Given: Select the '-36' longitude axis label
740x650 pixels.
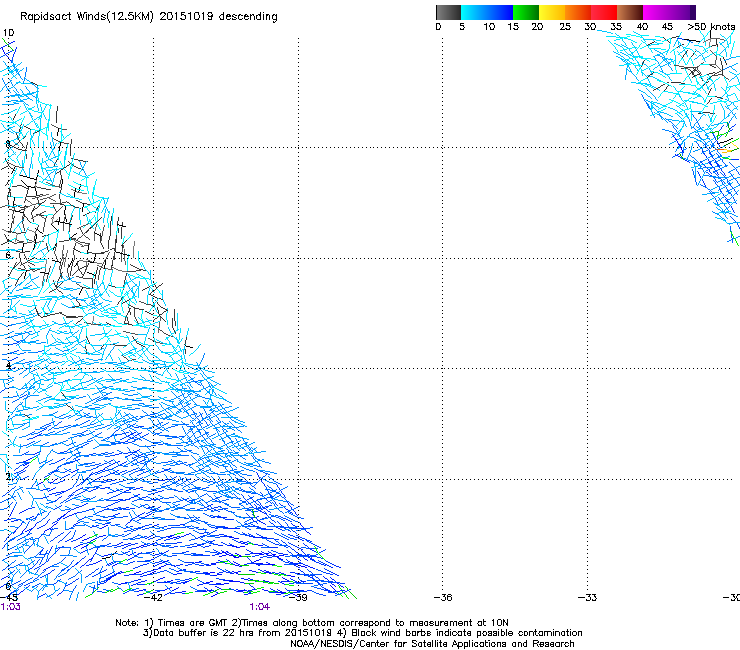Looking at the screenshot, I should coord(443,598).
